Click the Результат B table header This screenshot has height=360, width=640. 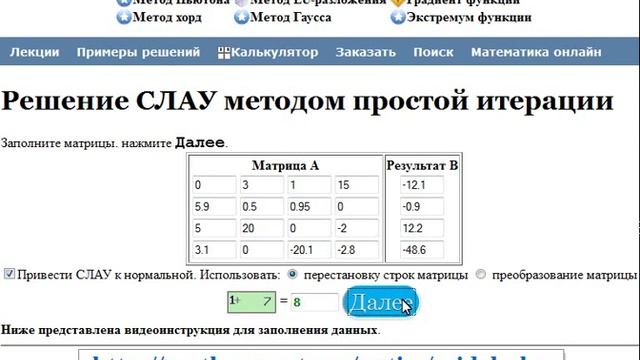click(422, 165)
